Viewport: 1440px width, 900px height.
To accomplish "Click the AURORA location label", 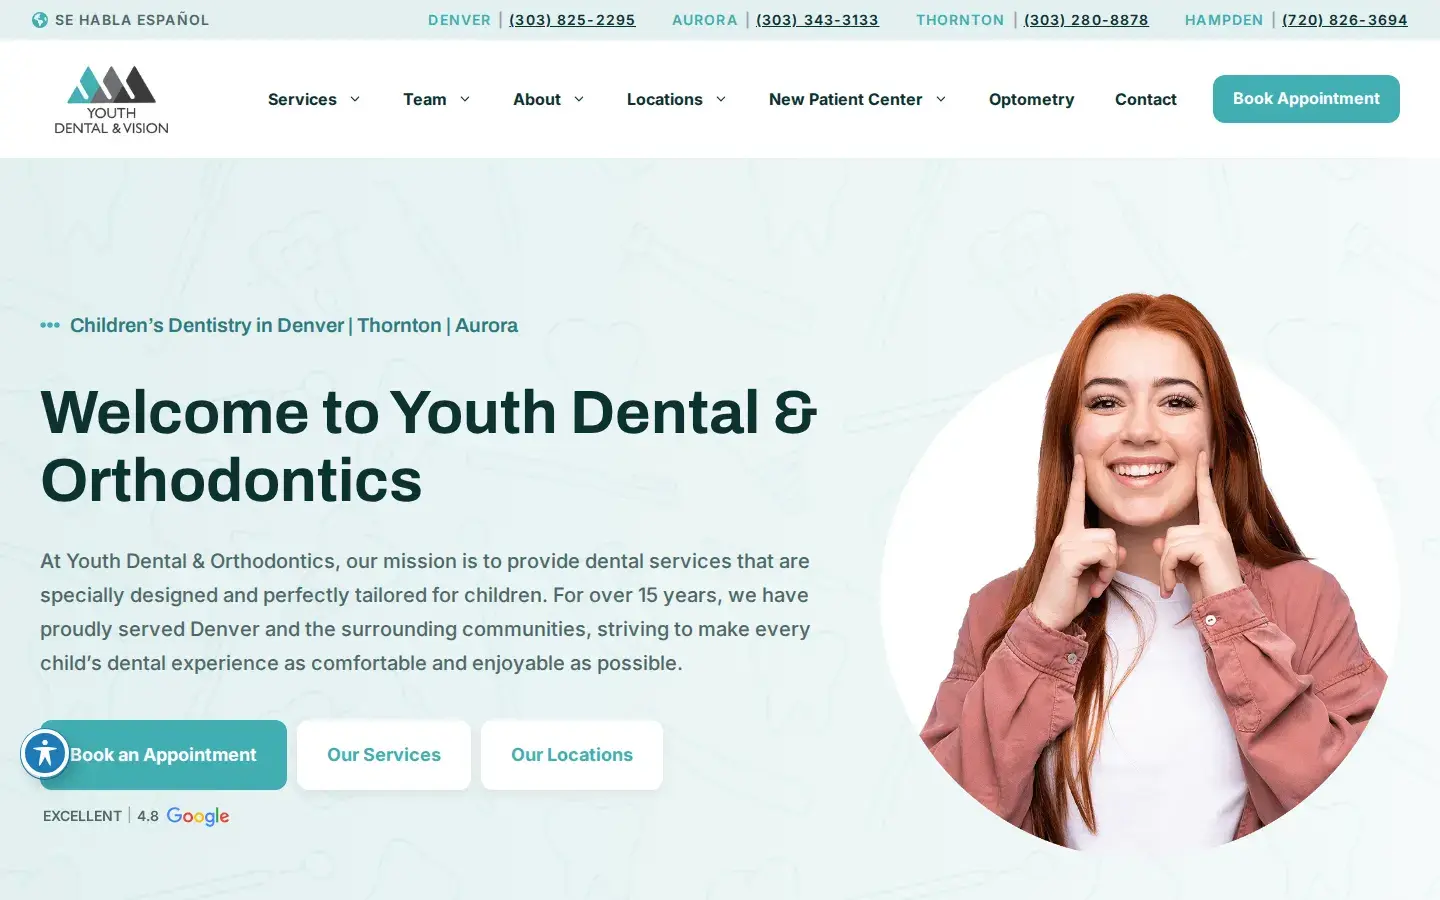I will (x=705, y=20).
